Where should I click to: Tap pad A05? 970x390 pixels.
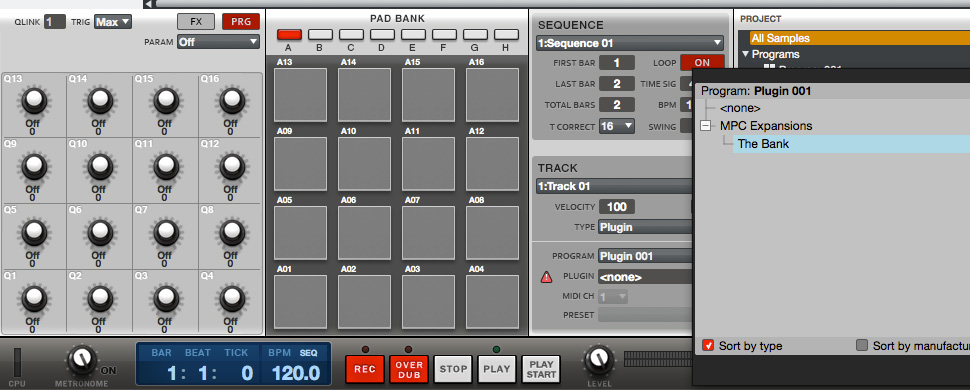301,233
